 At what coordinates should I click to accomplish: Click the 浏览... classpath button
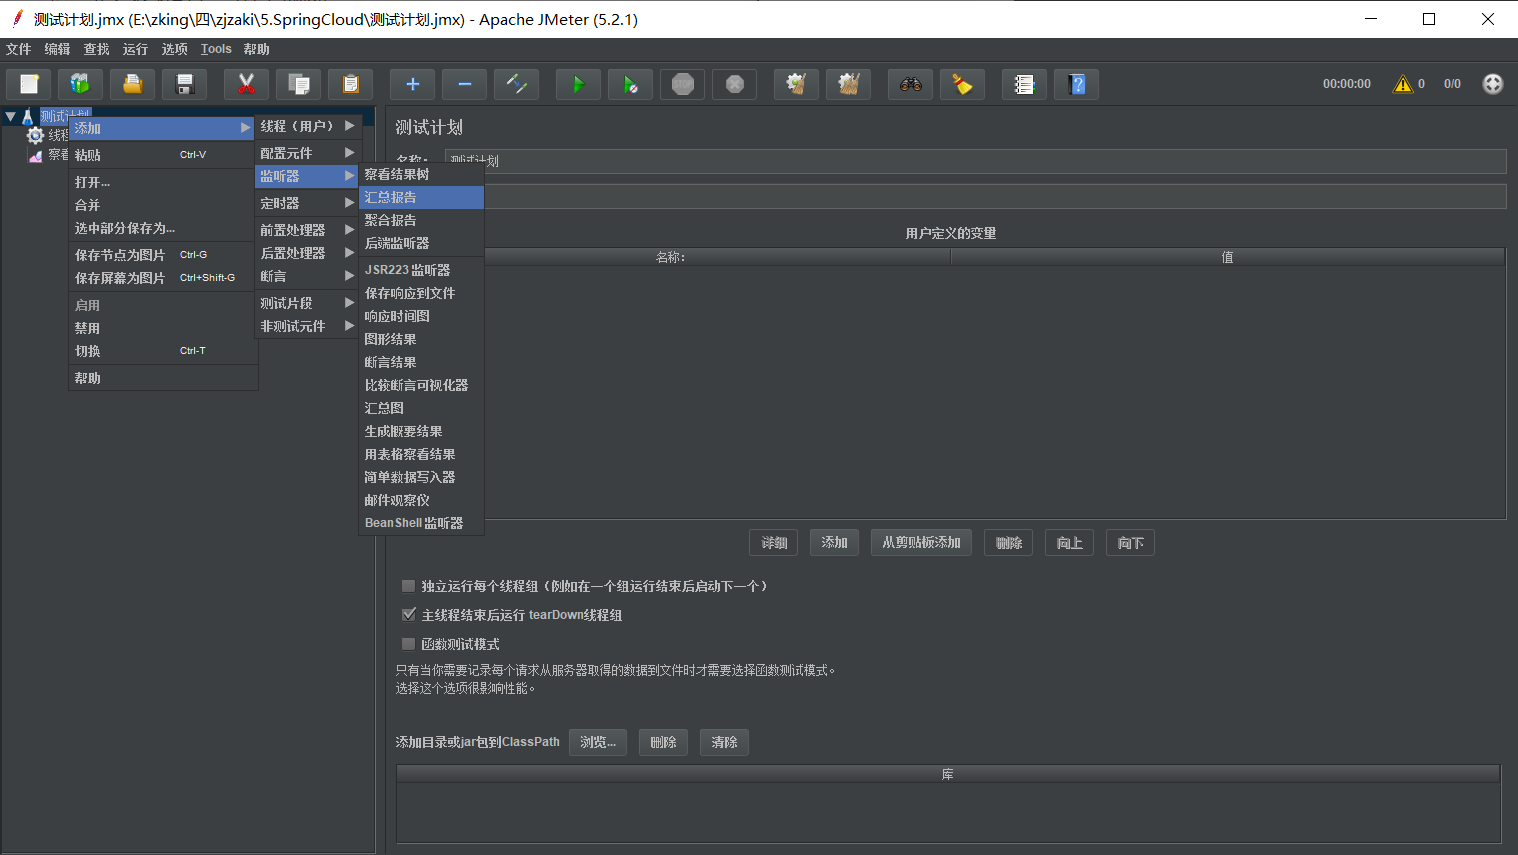tap(598, 742)
